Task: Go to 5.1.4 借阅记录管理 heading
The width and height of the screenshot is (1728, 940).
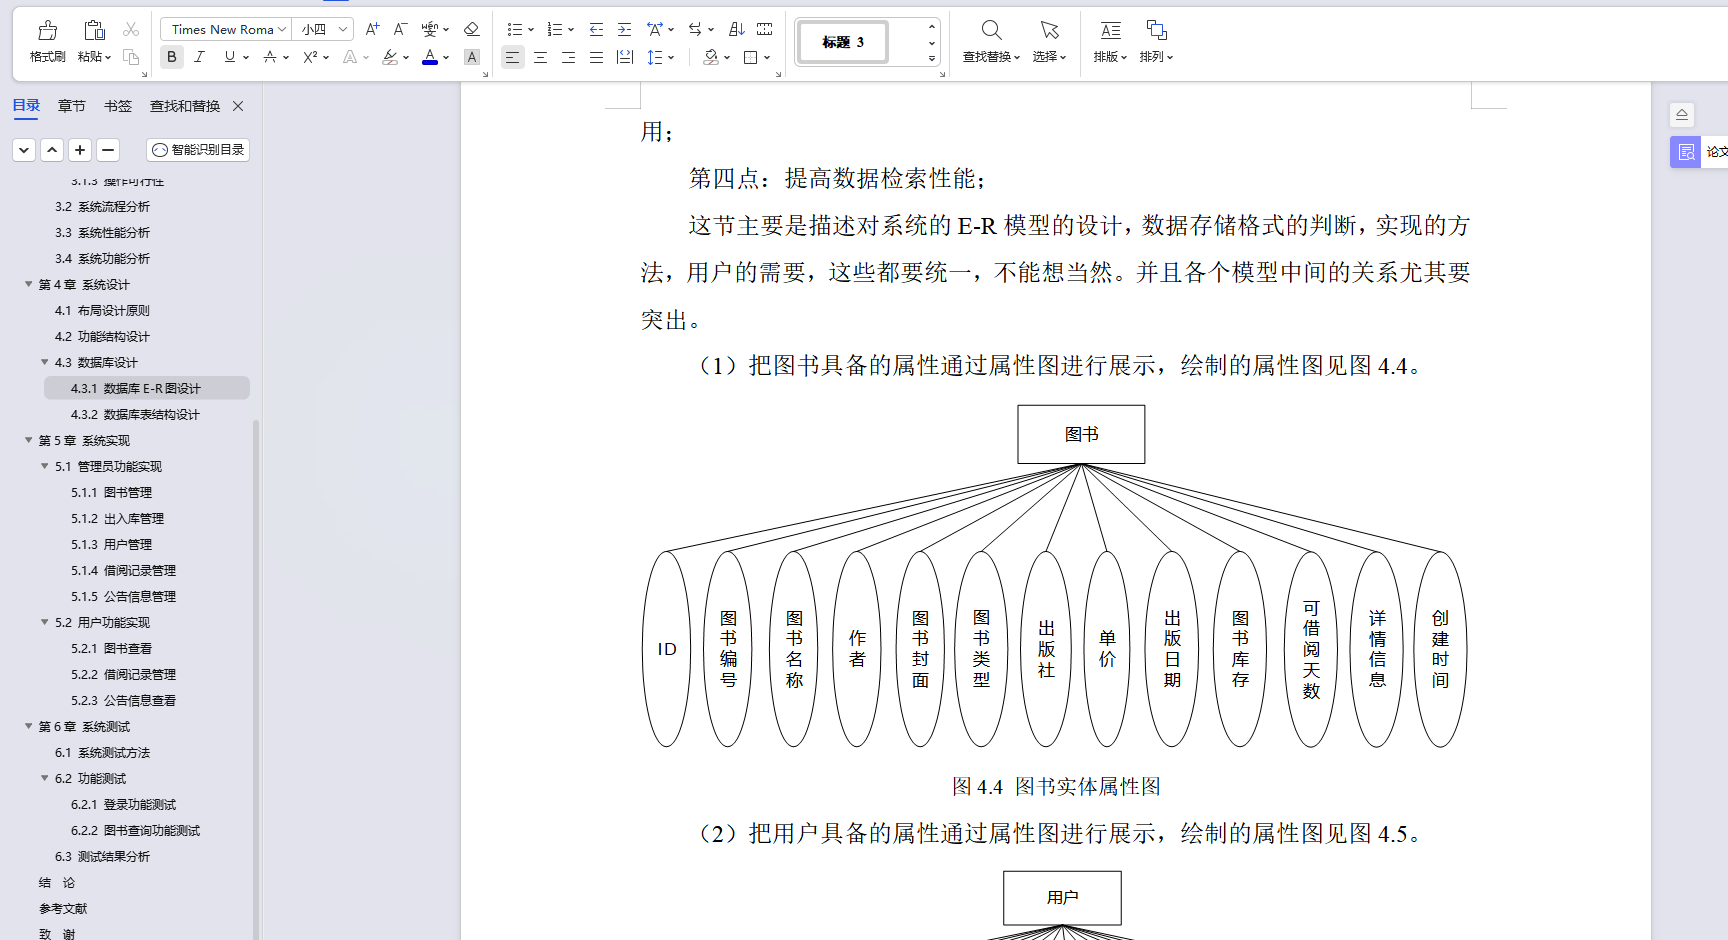Action: [x=123, y=570]
